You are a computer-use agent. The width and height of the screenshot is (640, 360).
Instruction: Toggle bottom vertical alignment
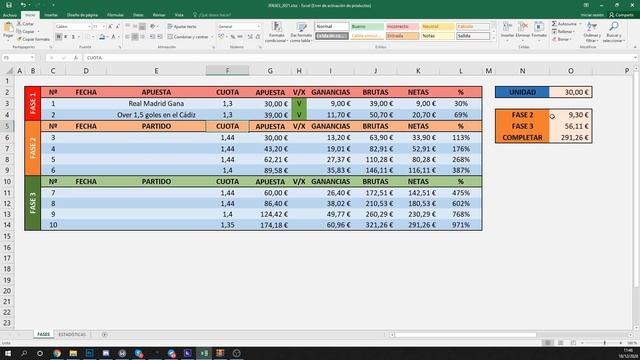click(x=142, y=27)
